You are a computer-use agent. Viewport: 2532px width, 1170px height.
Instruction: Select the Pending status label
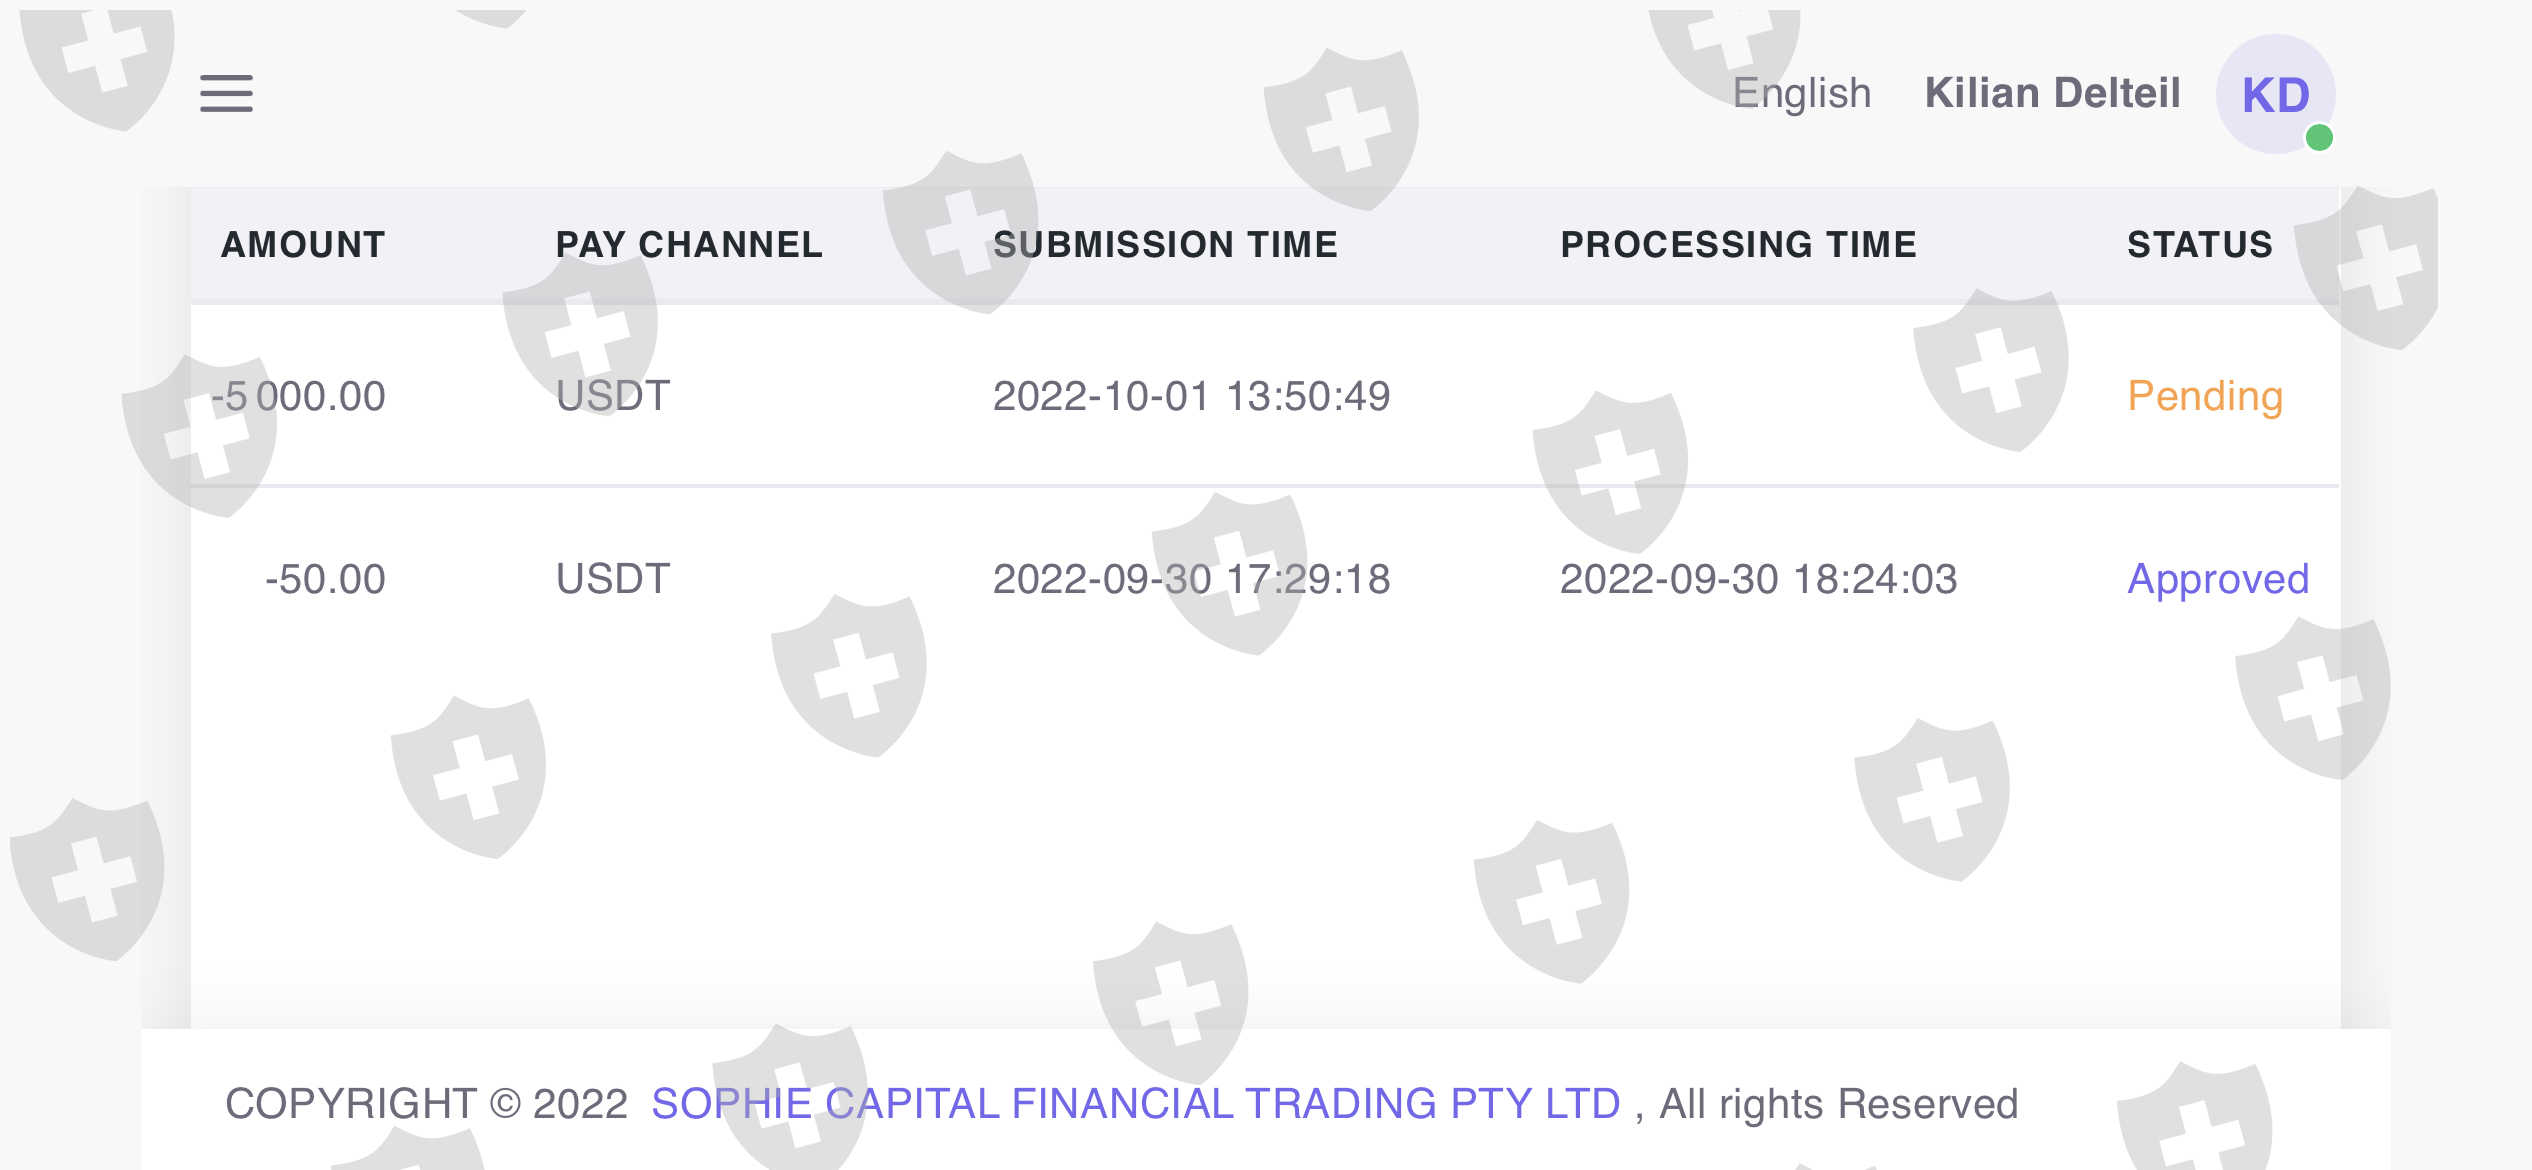(x=2205, y=396)
